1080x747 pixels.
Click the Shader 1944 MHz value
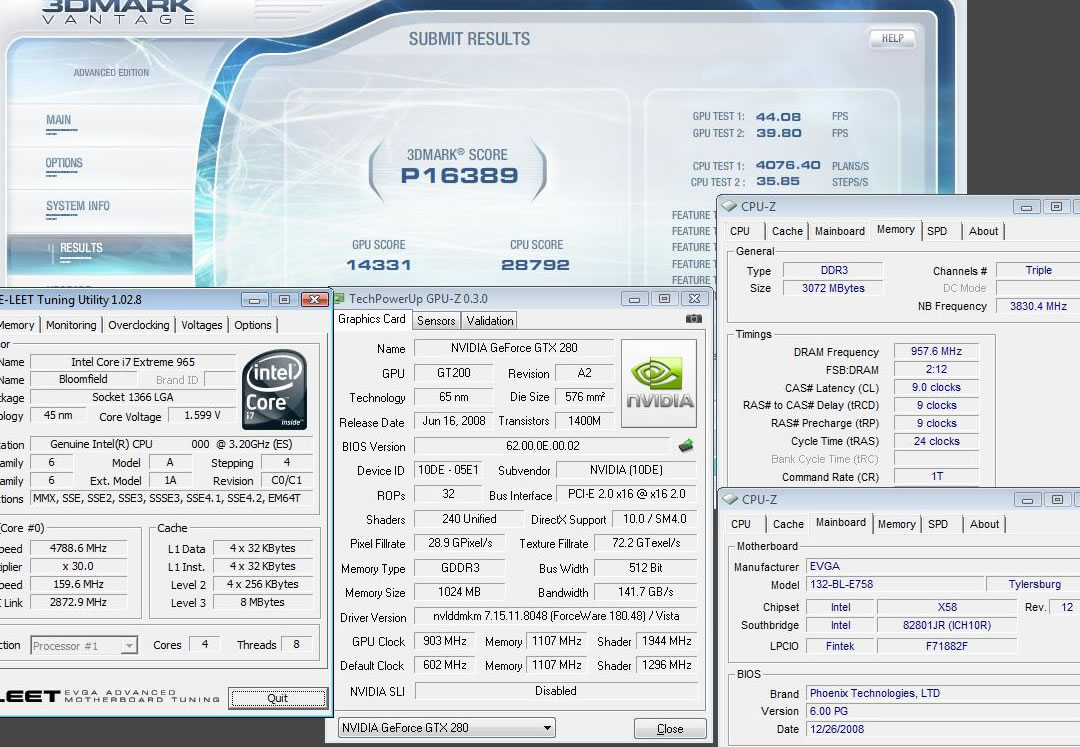pyautogui.click(x=667, y=641)
